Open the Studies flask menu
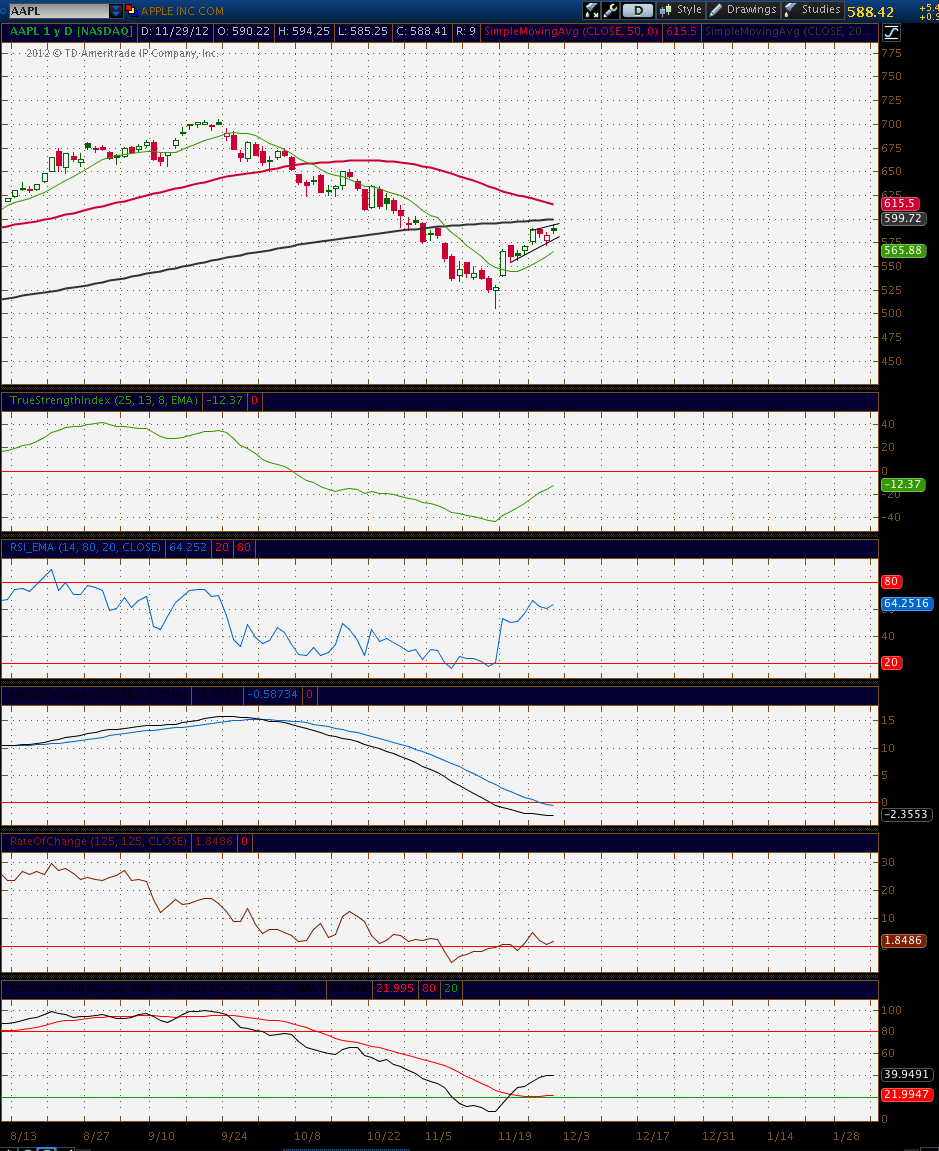 pyautogui.click(x=812, y=10)
